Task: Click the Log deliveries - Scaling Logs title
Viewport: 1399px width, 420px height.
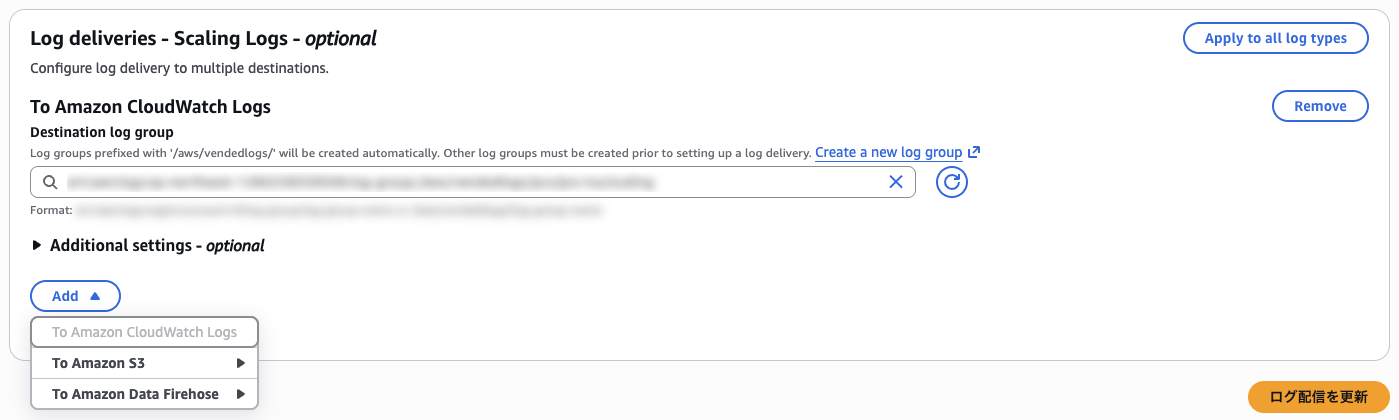Action: point(204,39)
